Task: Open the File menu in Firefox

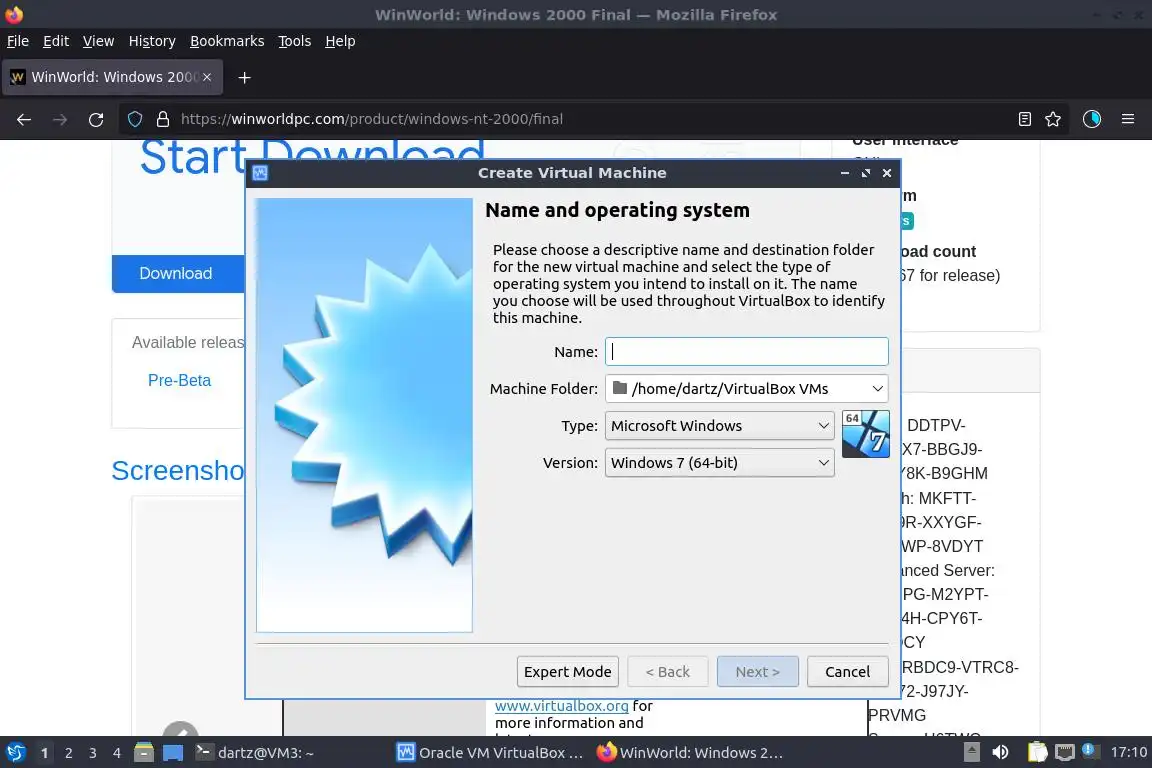Action: tap(18, 41)
